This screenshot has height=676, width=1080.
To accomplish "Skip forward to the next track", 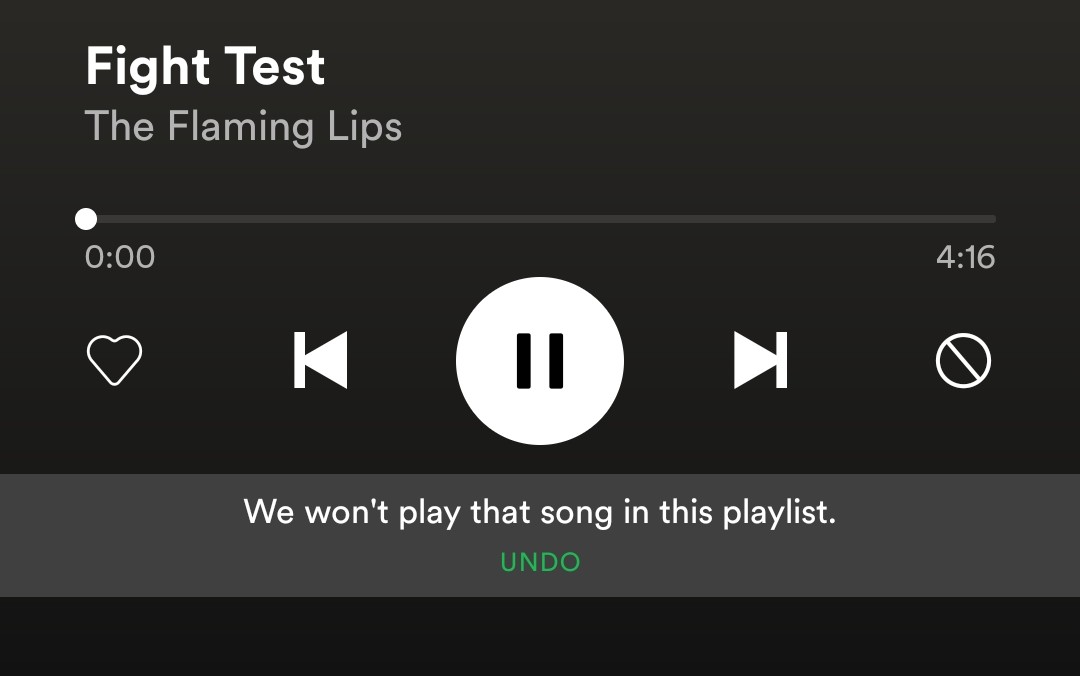I will (760, 360).
